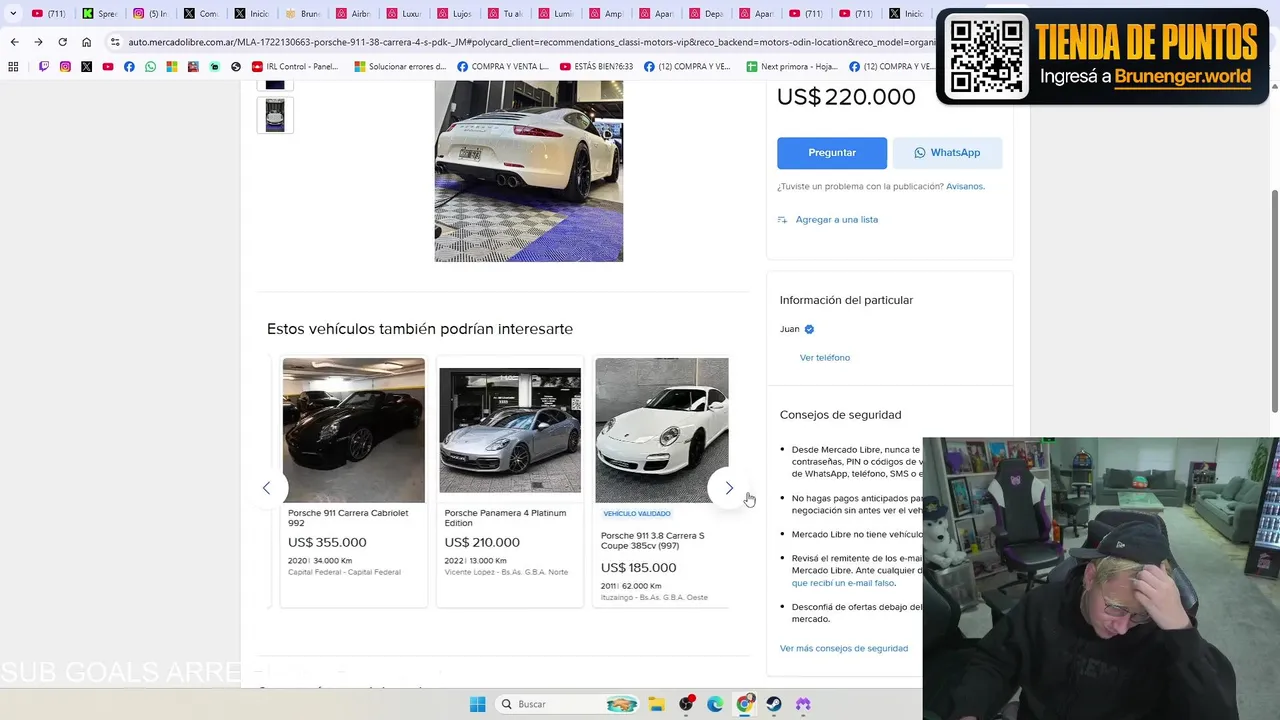
Task: Open File Explorer from the taskbar
Action: [x=656, y=704]
